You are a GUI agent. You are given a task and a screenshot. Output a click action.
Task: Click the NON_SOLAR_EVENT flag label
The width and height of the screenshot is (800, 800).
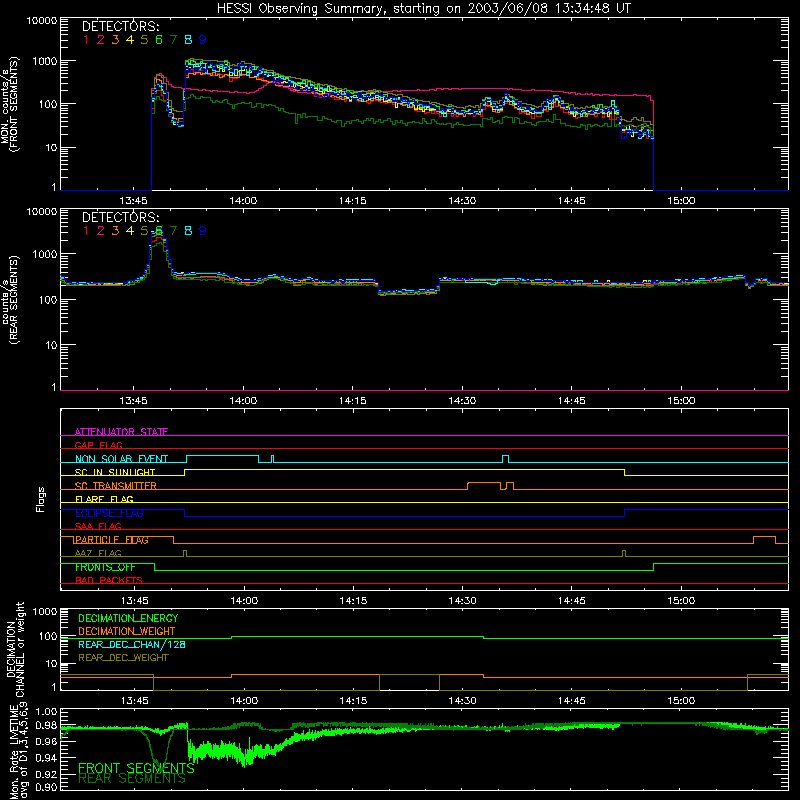click(121, 459)
